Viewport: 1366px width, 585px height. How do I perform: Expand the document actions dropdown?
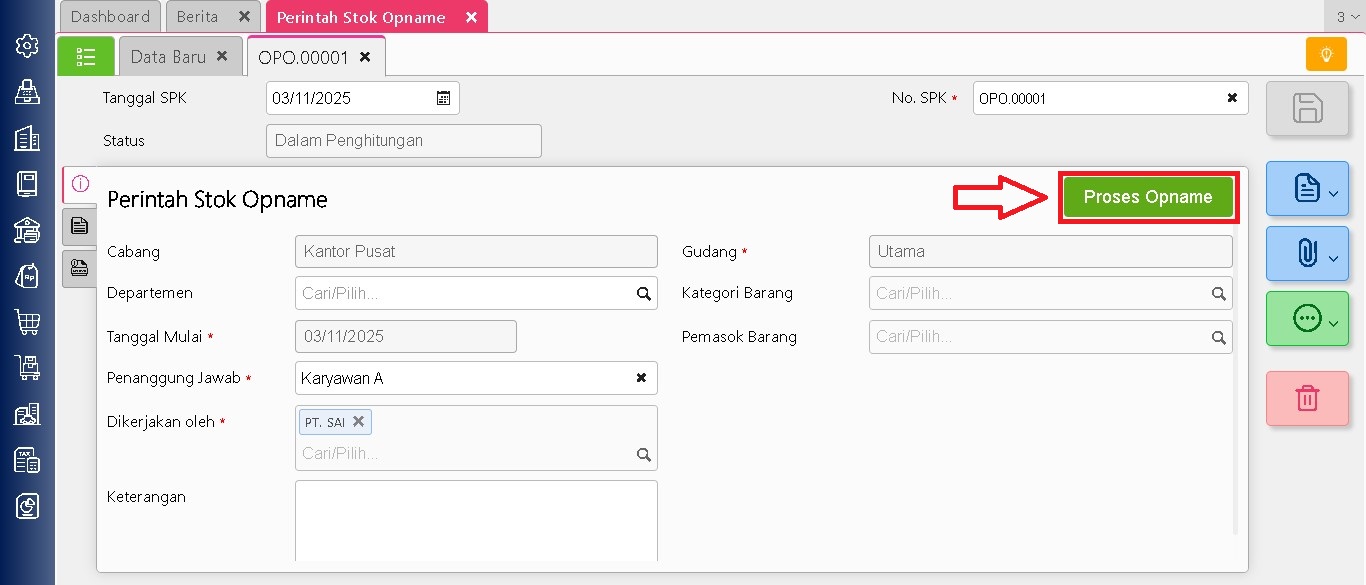tap(1307, 189)
